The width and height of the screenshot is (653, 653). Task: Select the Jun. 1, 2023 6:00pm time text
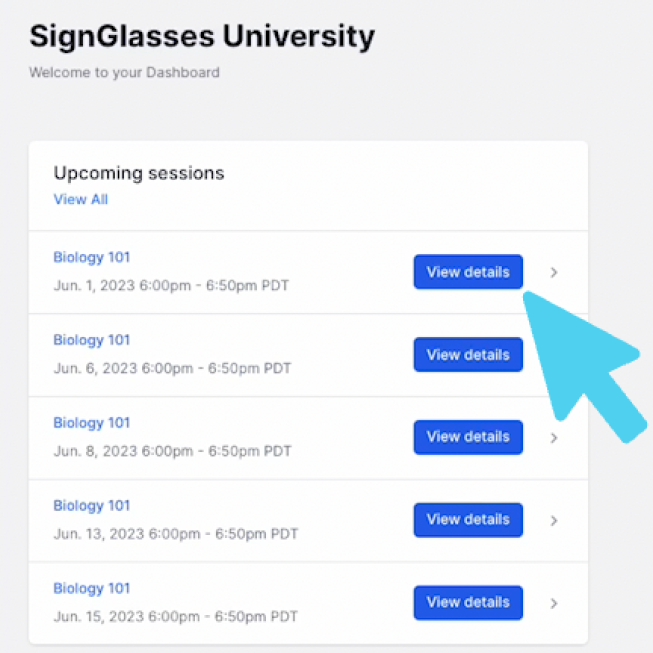[171, 286]
